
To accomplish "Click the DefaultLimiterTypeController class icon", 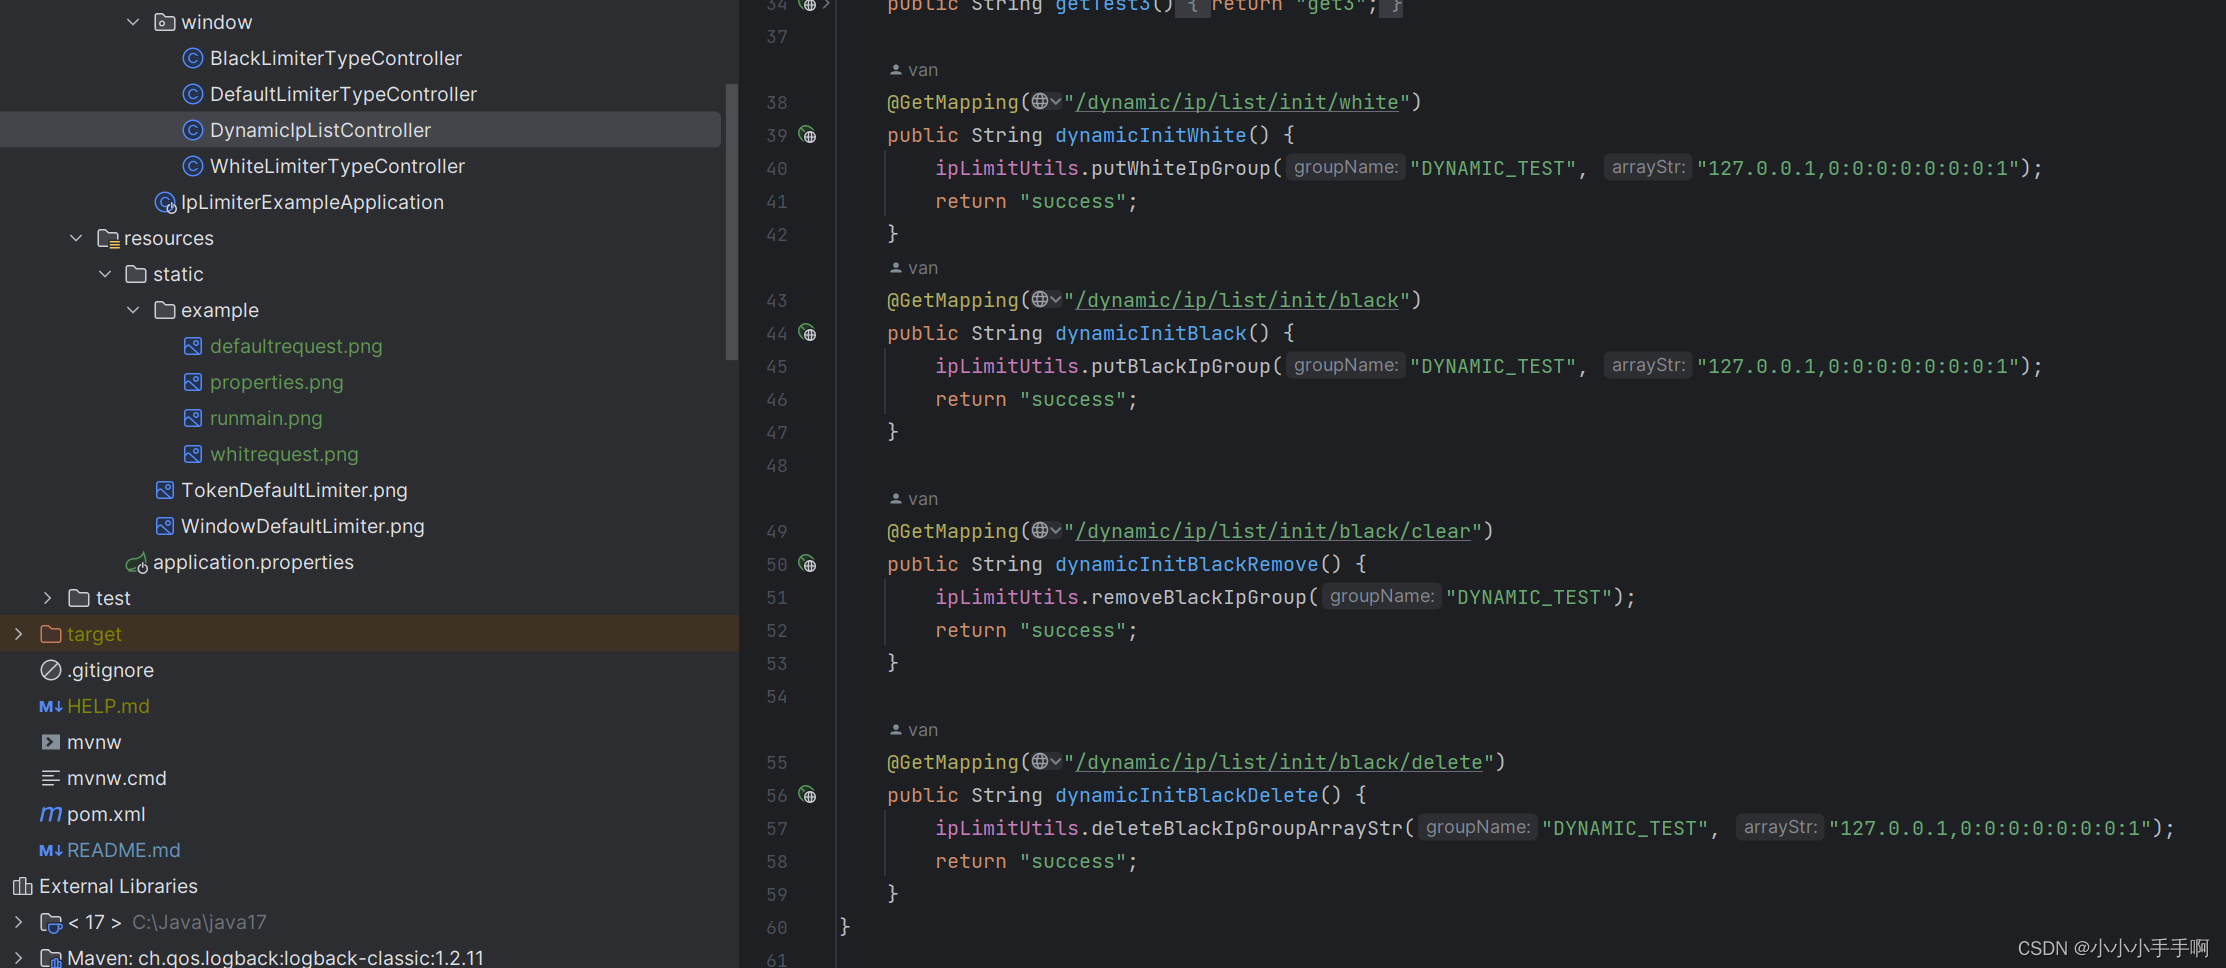I will (x=193, y=94).
